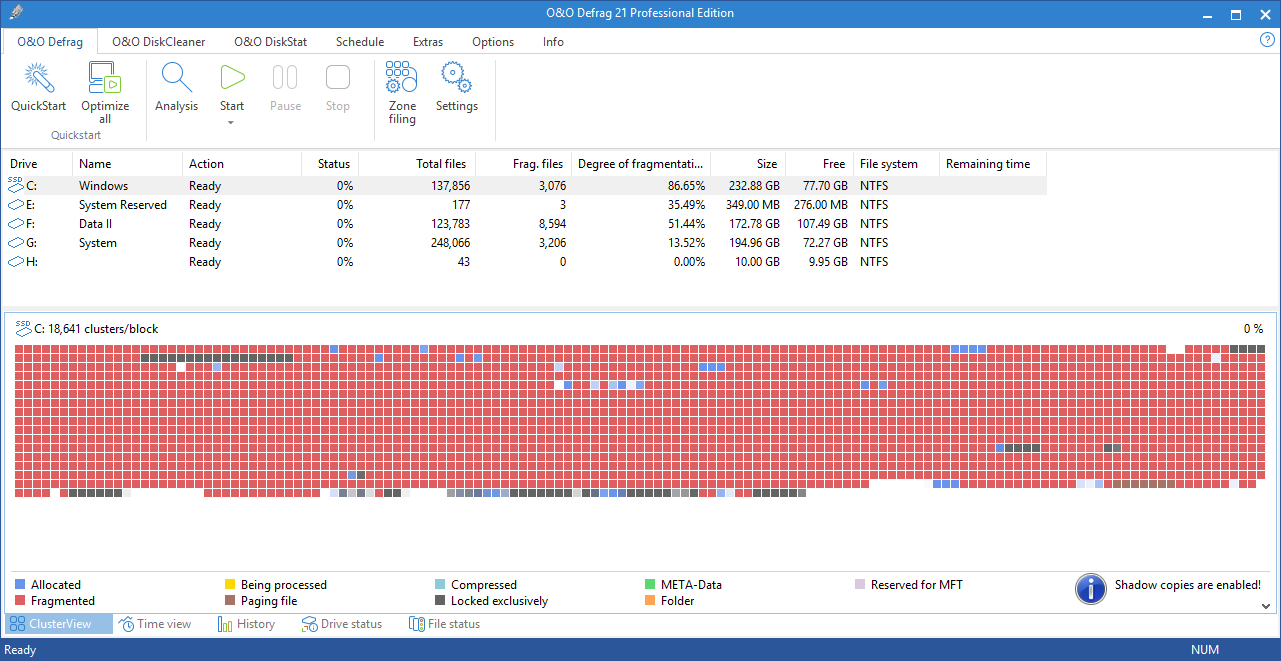Open Settings gears icon

(x=456, y=77)
